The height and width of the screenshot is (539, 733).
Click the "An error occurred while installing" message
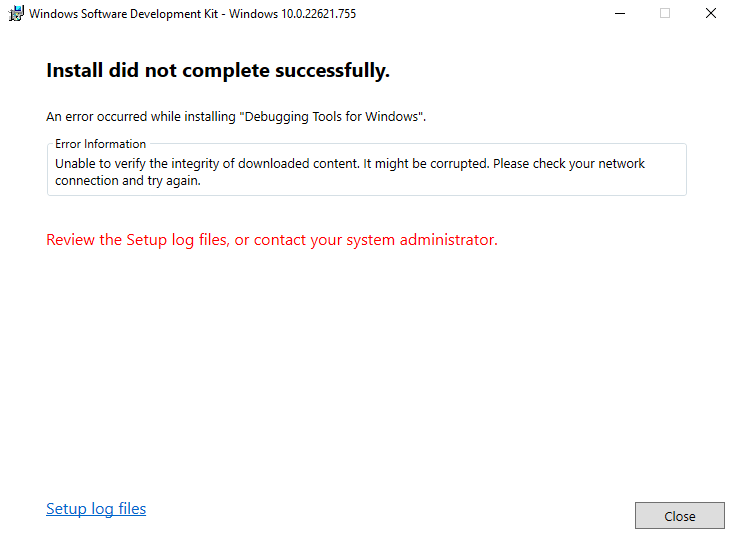(x=141, y=117)
